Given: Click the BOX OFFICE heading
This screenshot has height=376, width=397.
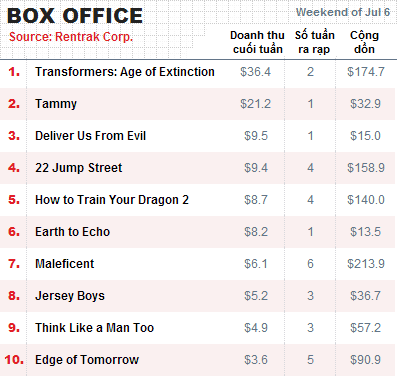Looking at the screenshot, I should click(75, 16).
